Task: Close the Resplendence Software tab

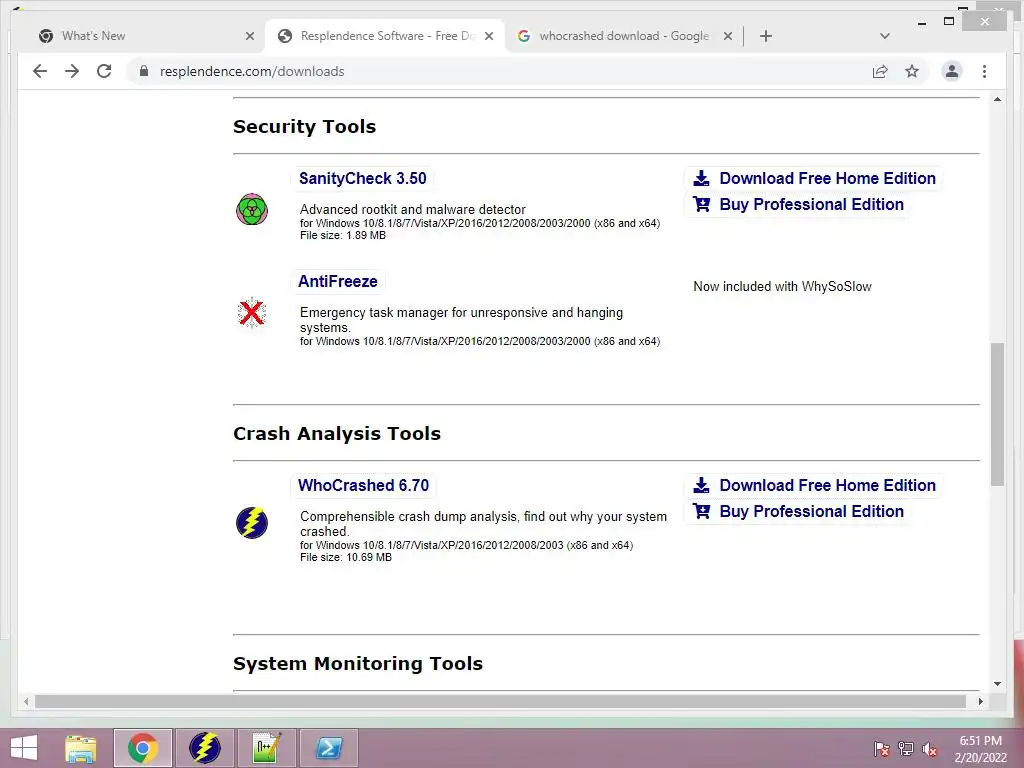Action: click(488, 36)
